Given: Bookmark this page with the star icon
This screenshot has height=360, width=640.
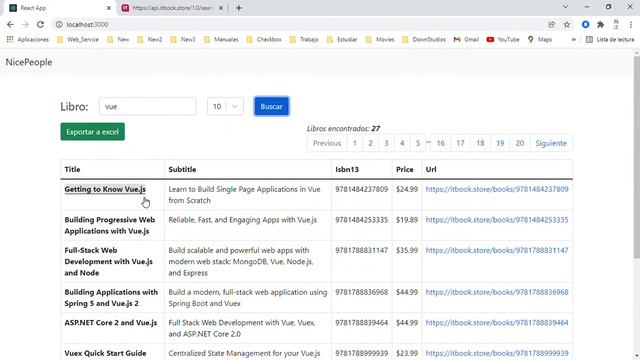Looking at the screenshot, I should [x=567, y=24].
